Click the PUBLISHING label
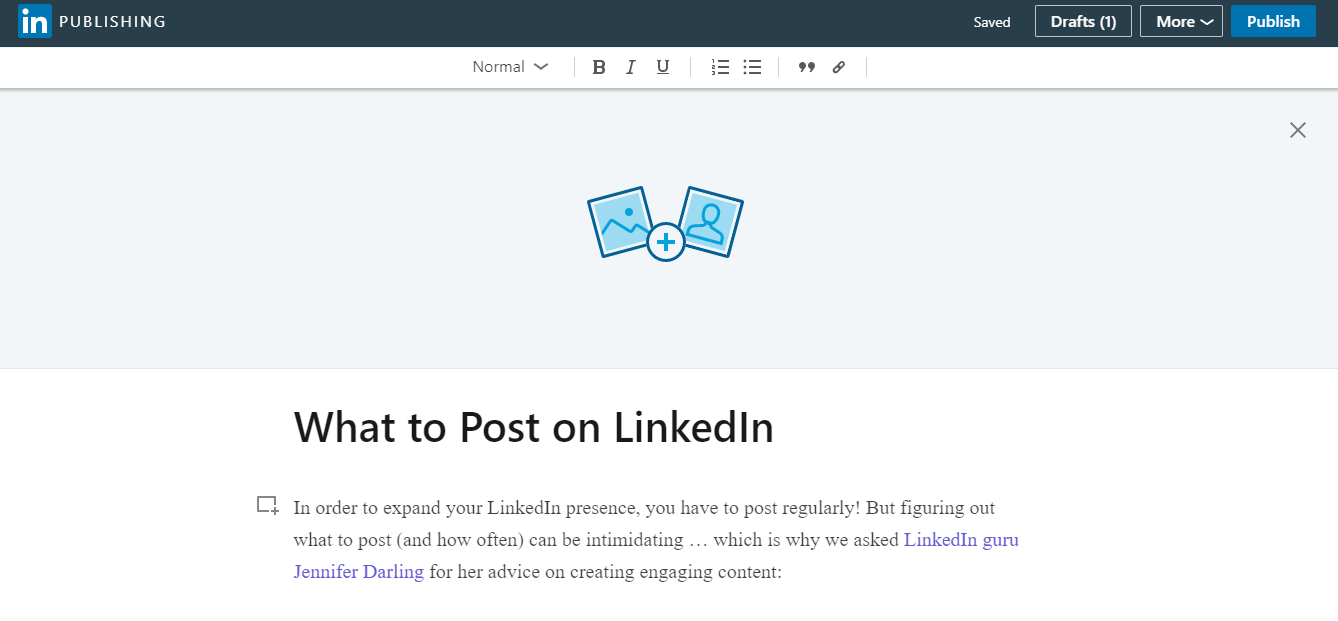 click(112, 21)
